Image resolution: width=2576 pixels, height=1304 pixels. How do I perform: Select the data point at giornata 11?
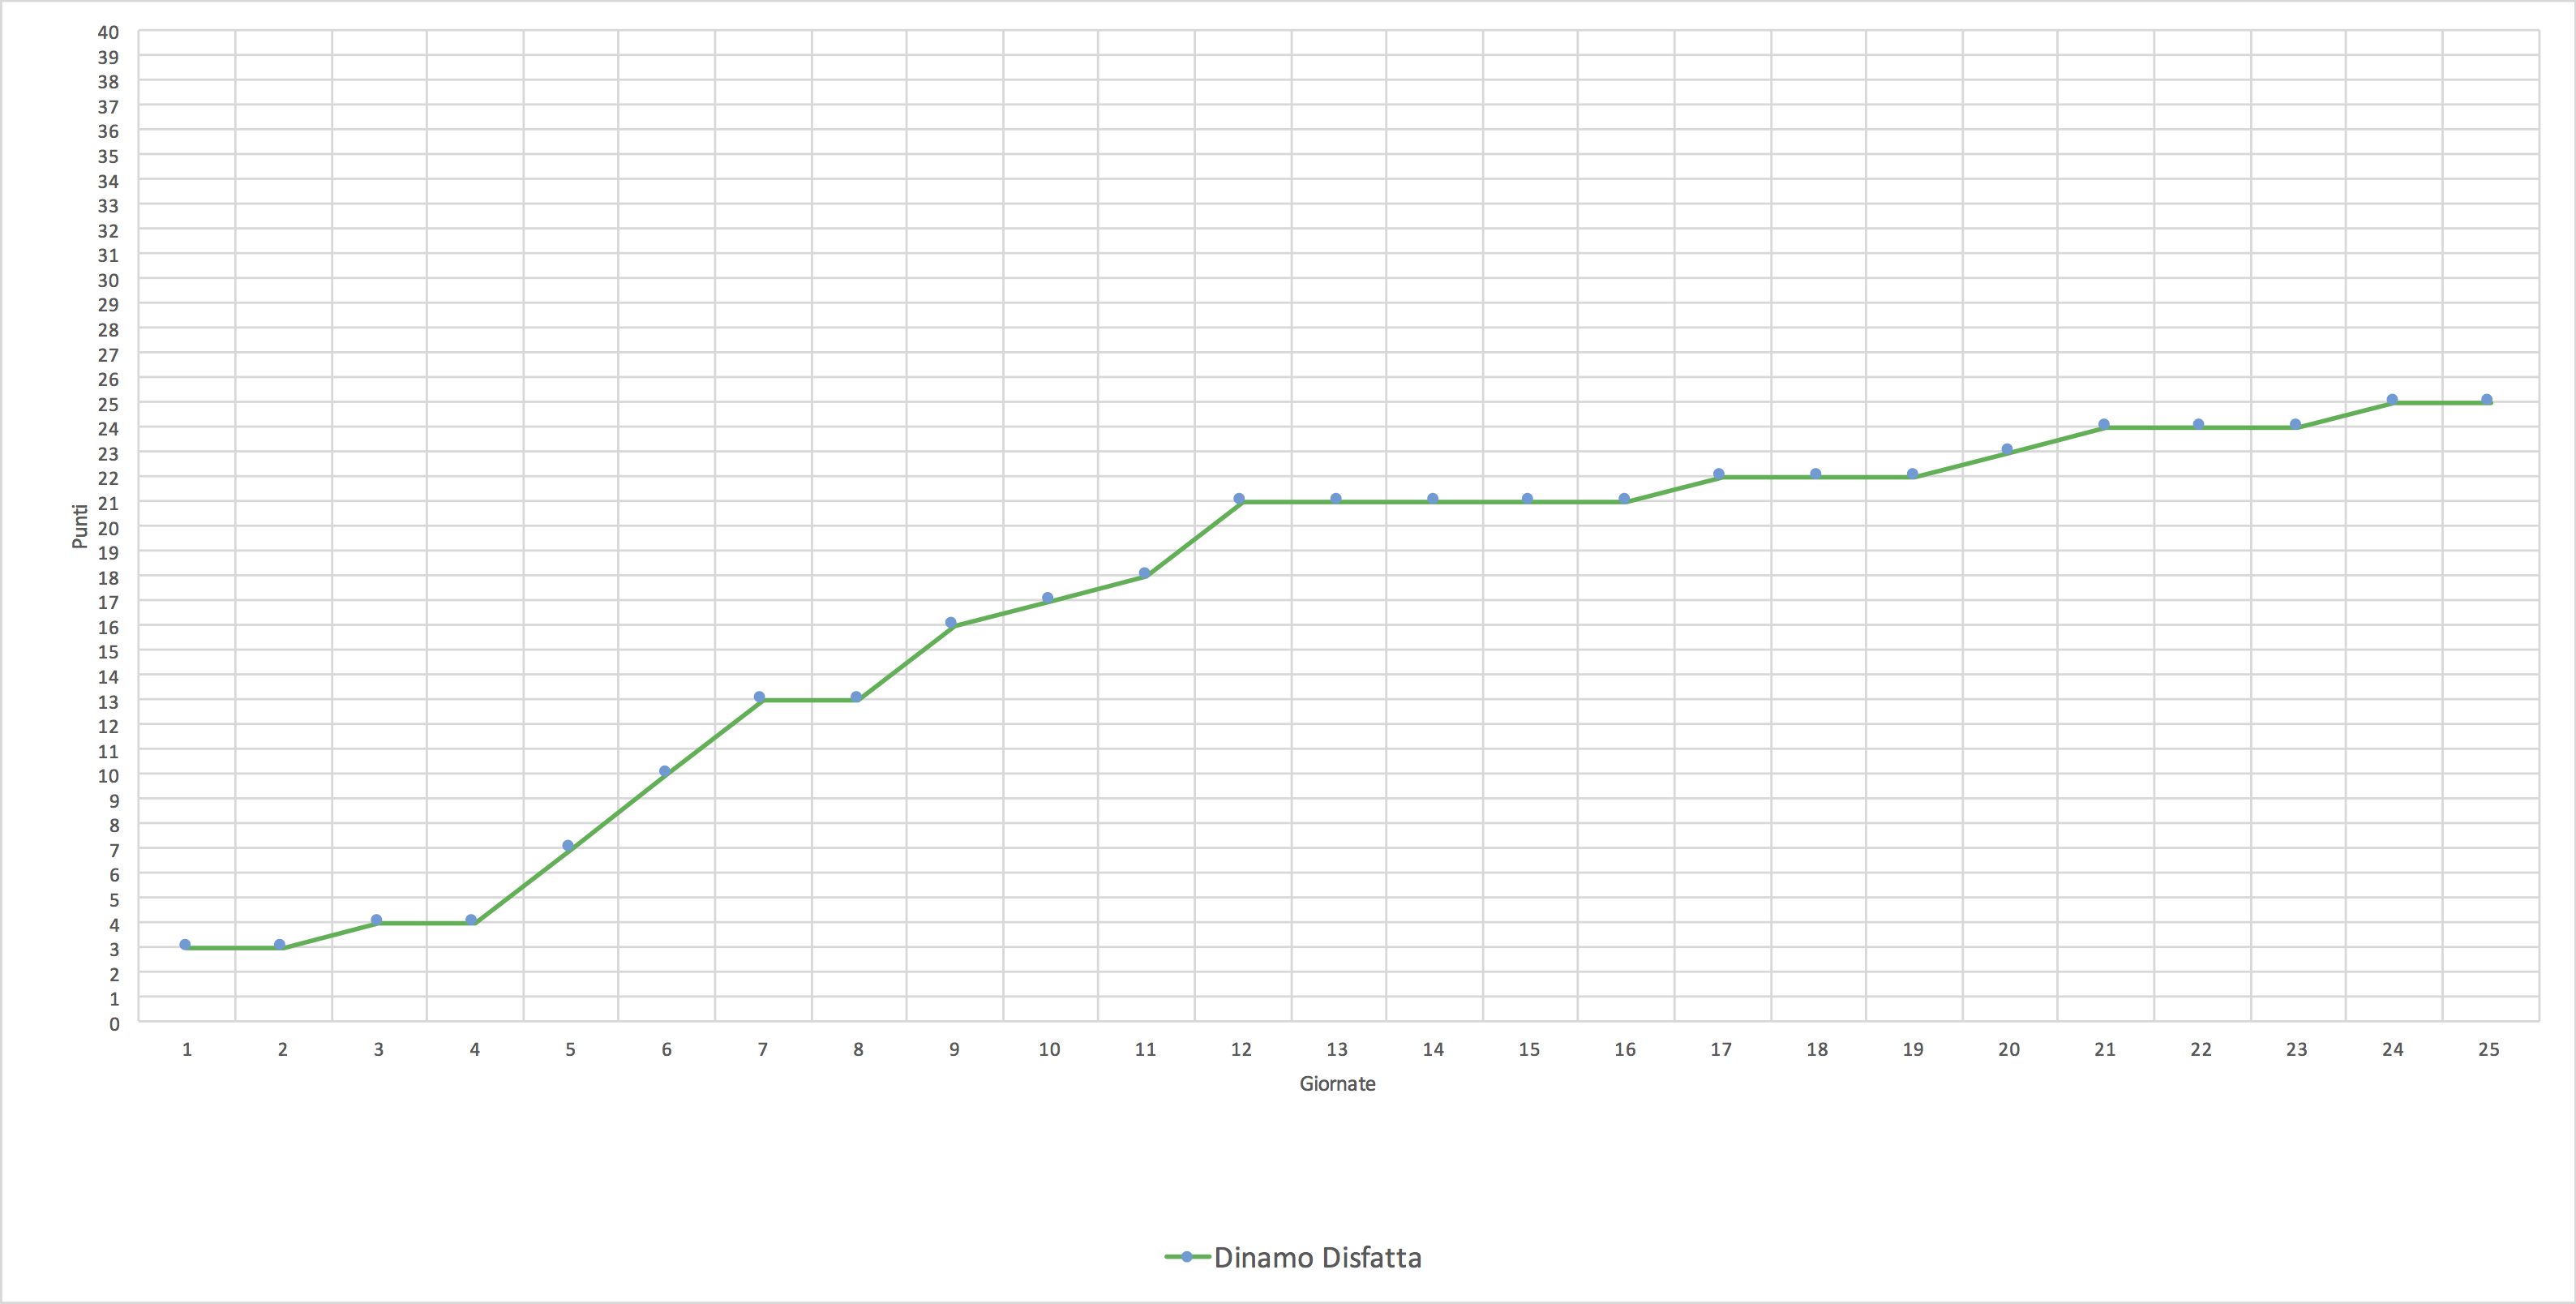pos(1144,573)
